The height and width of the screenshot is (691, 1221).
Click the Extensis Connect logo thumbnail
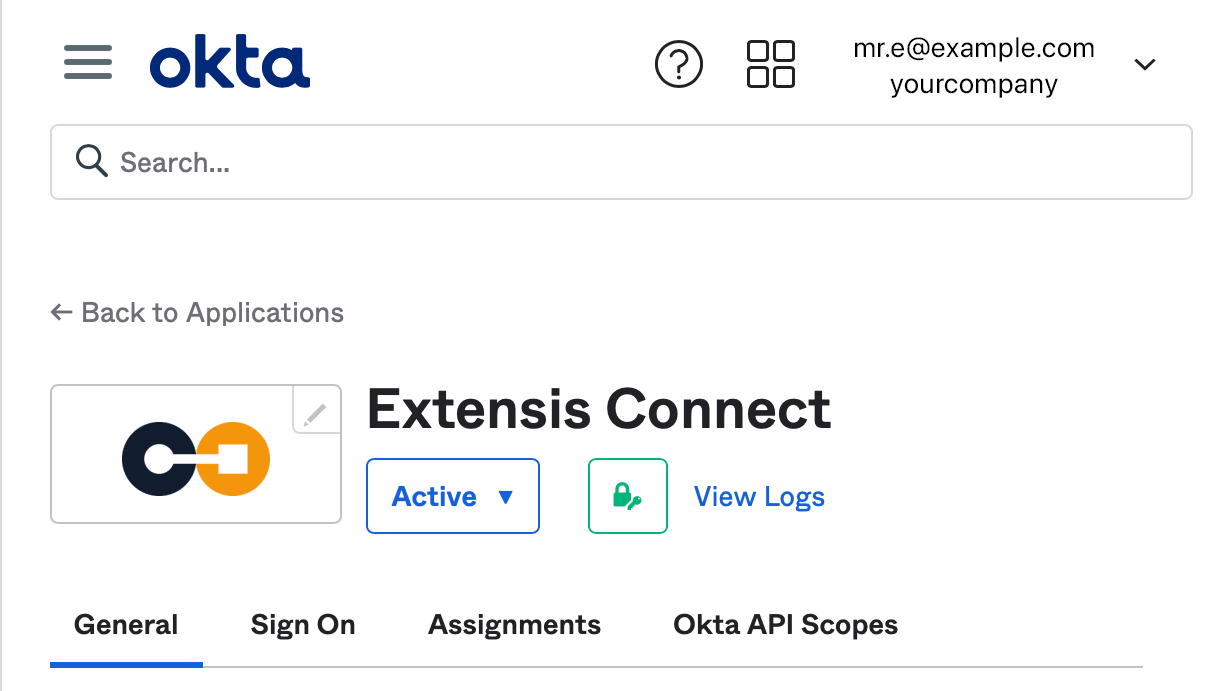(x=196, y=454)
